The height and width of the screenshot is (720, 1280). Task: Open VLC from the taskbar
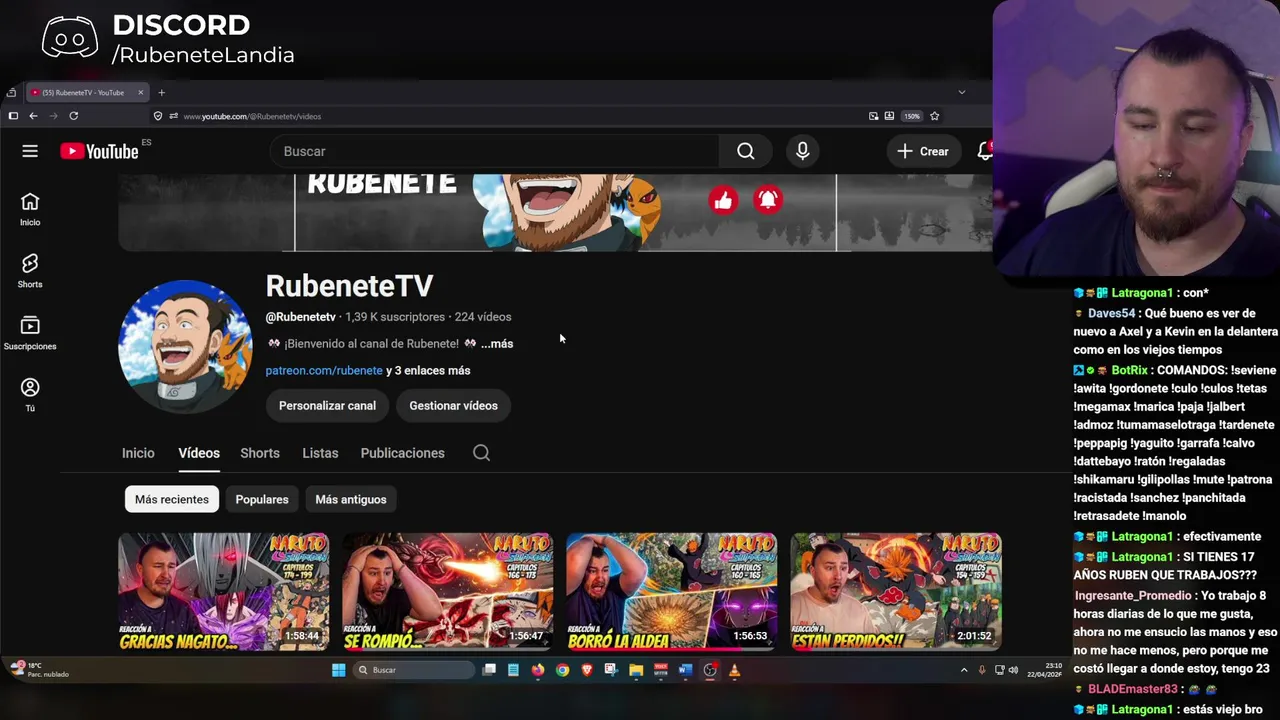pos(734,670)
